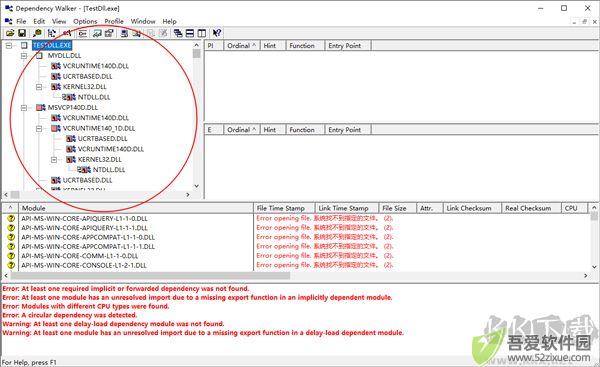The height and width of the screenshot is (367, 600).
Task: Click the magnifier toolbar icon beside Save
Action: (38, 33)
